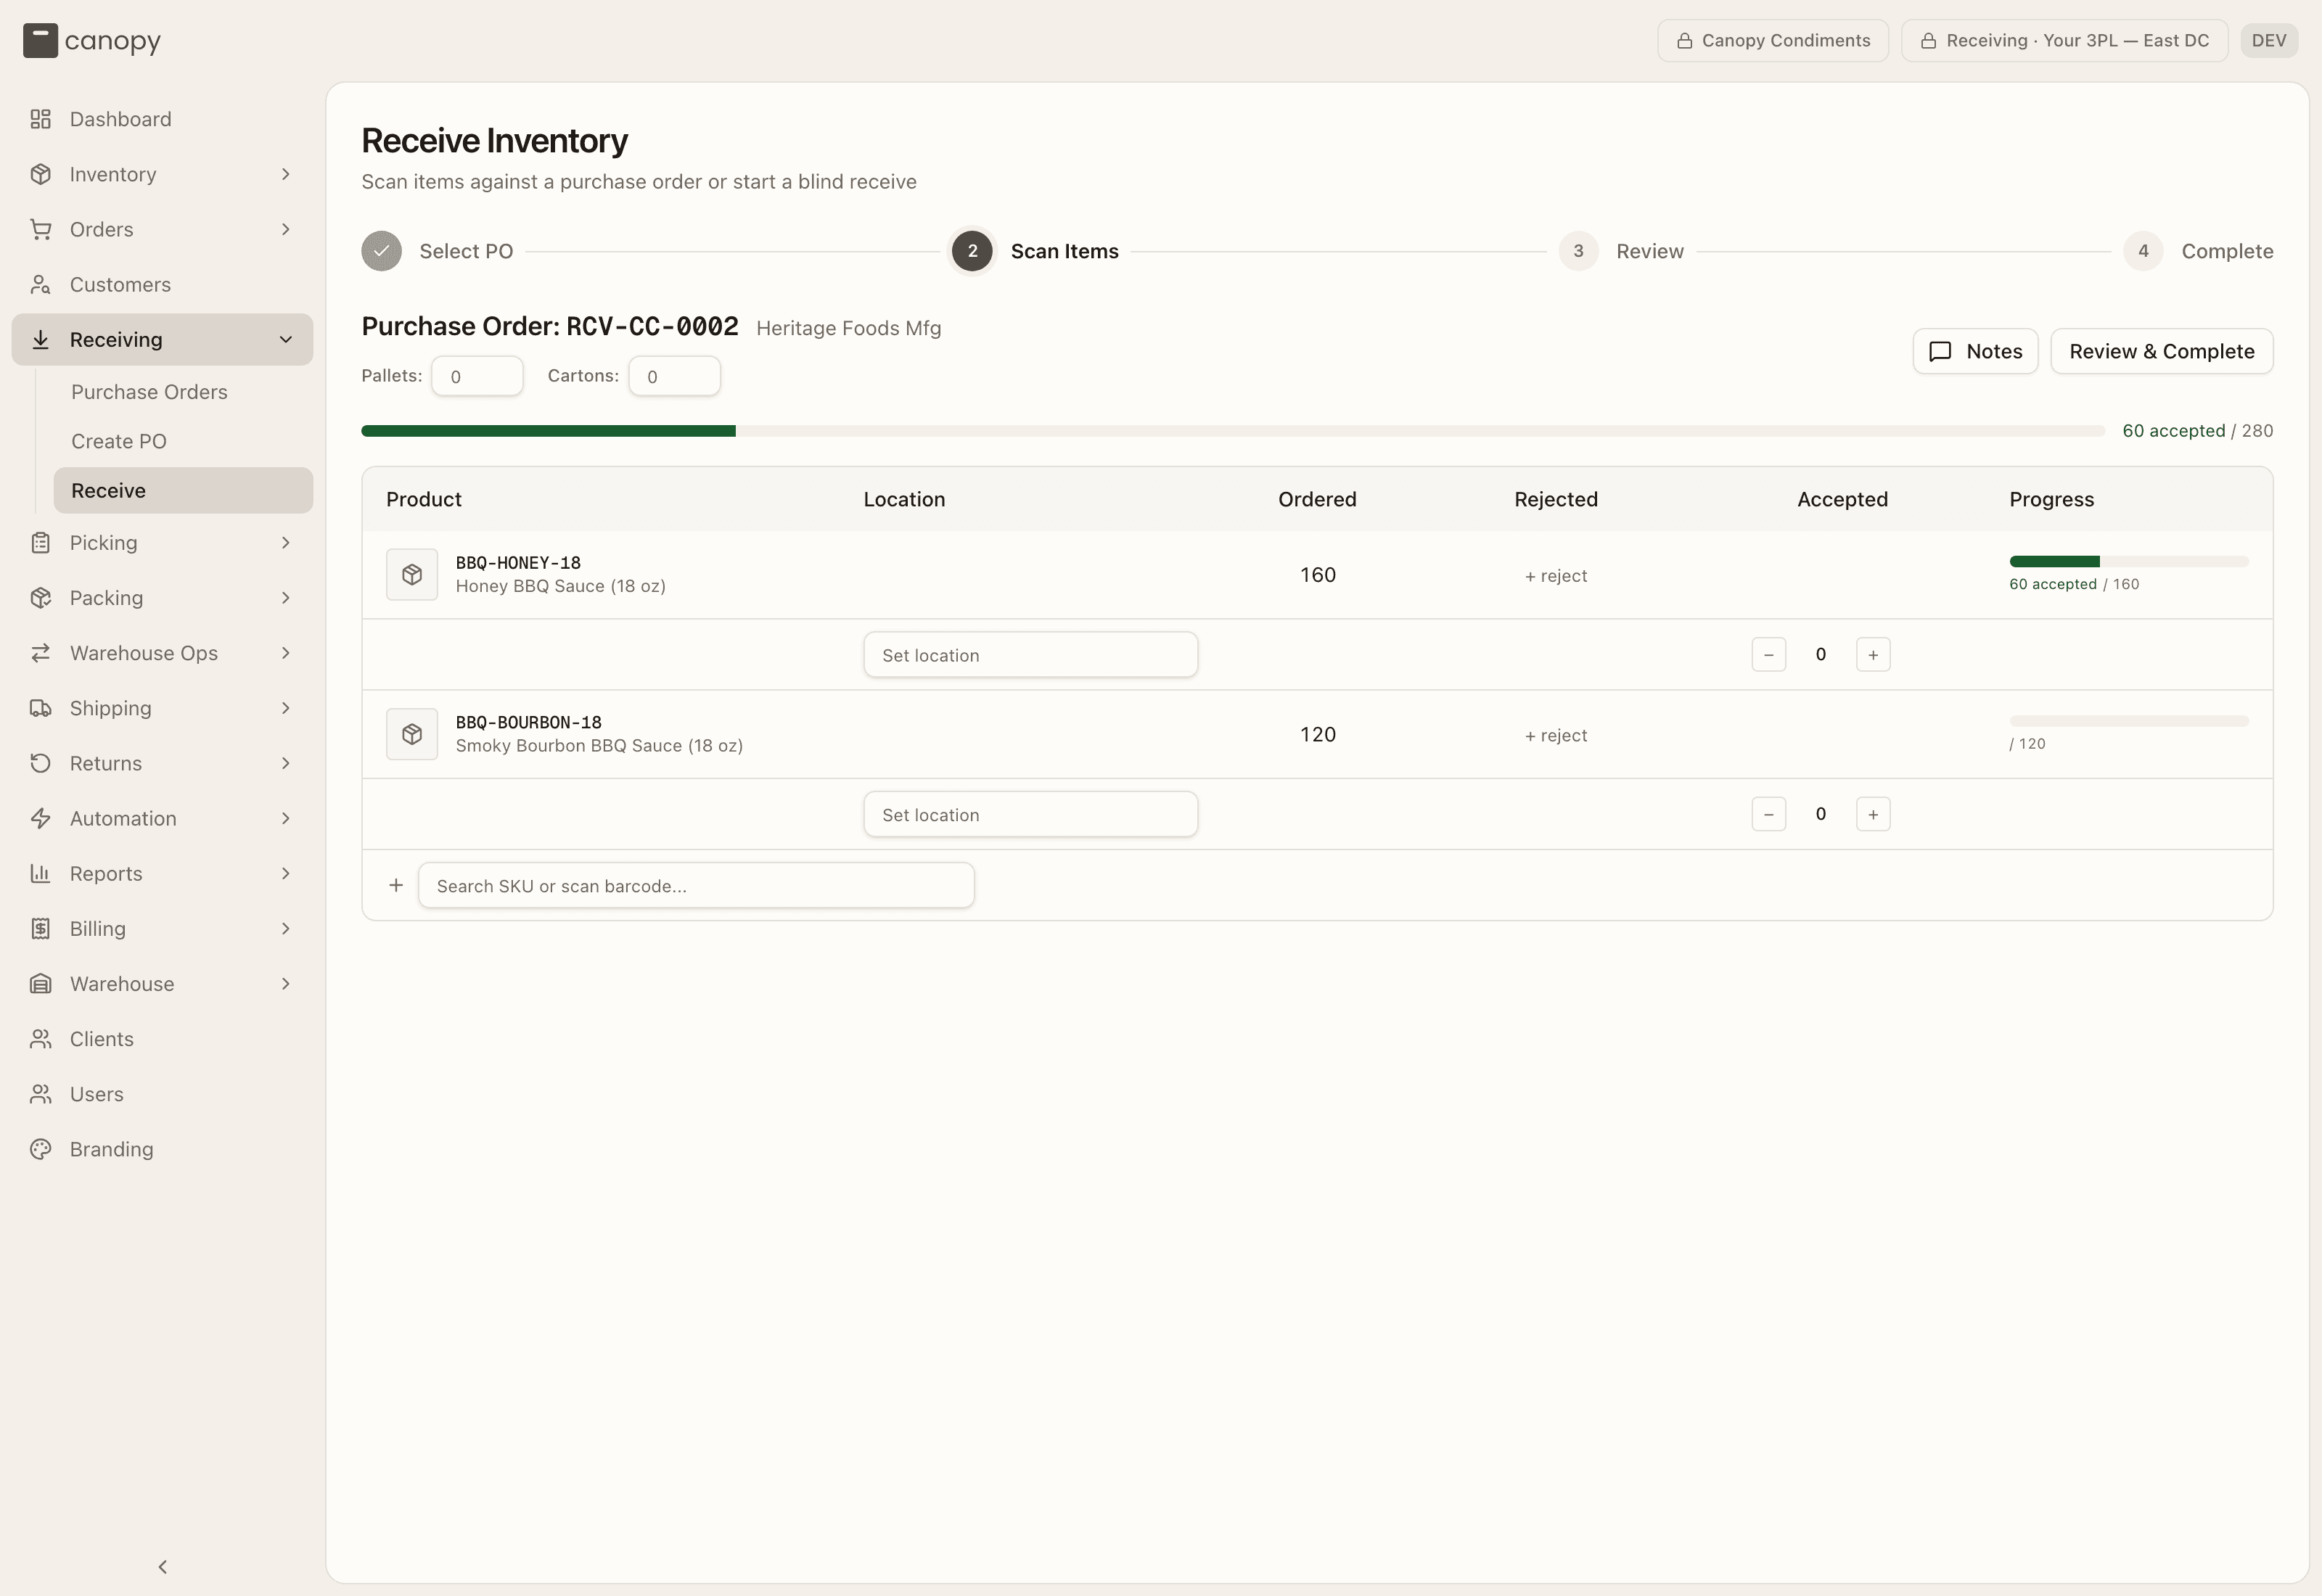Click + reject for Honey BBQ Sauce

1556,576
